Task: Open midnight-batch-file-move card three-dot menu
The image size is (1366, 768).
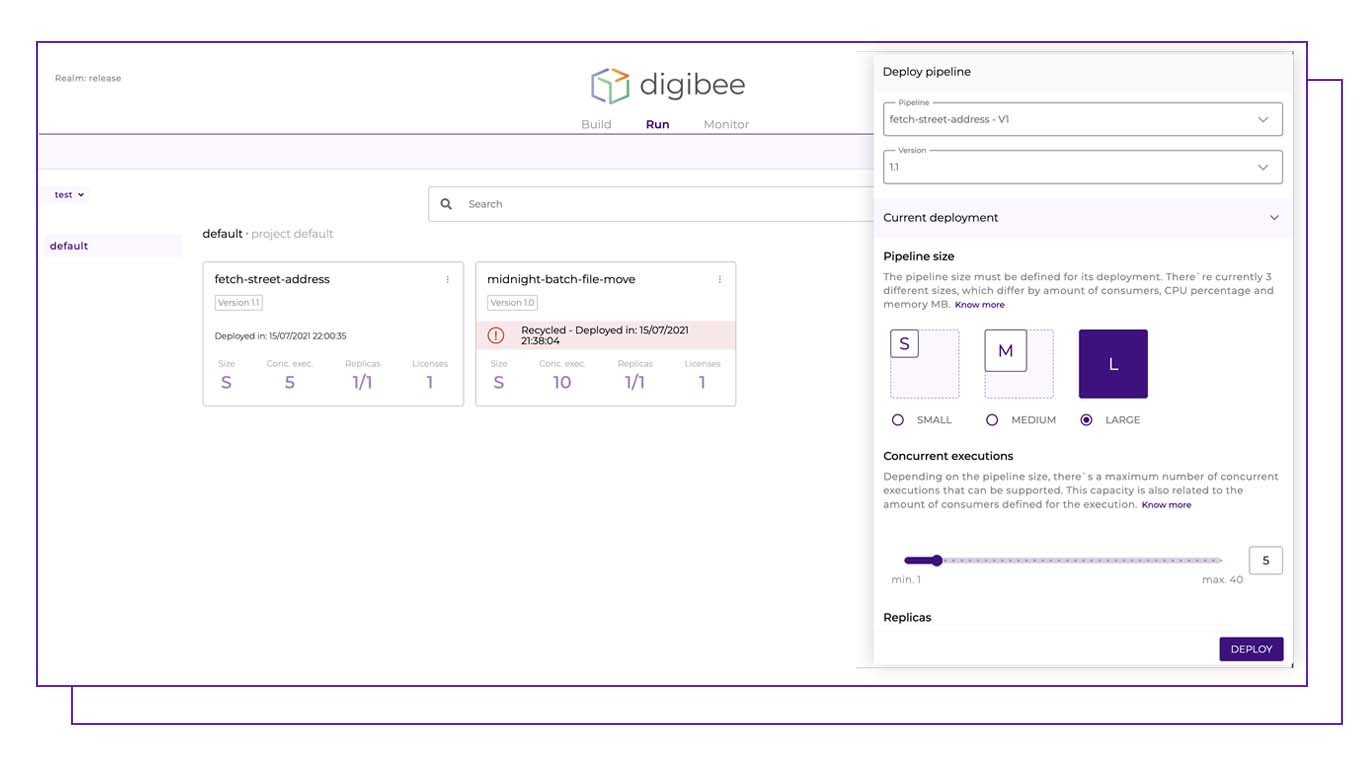Action: [720, 280]
